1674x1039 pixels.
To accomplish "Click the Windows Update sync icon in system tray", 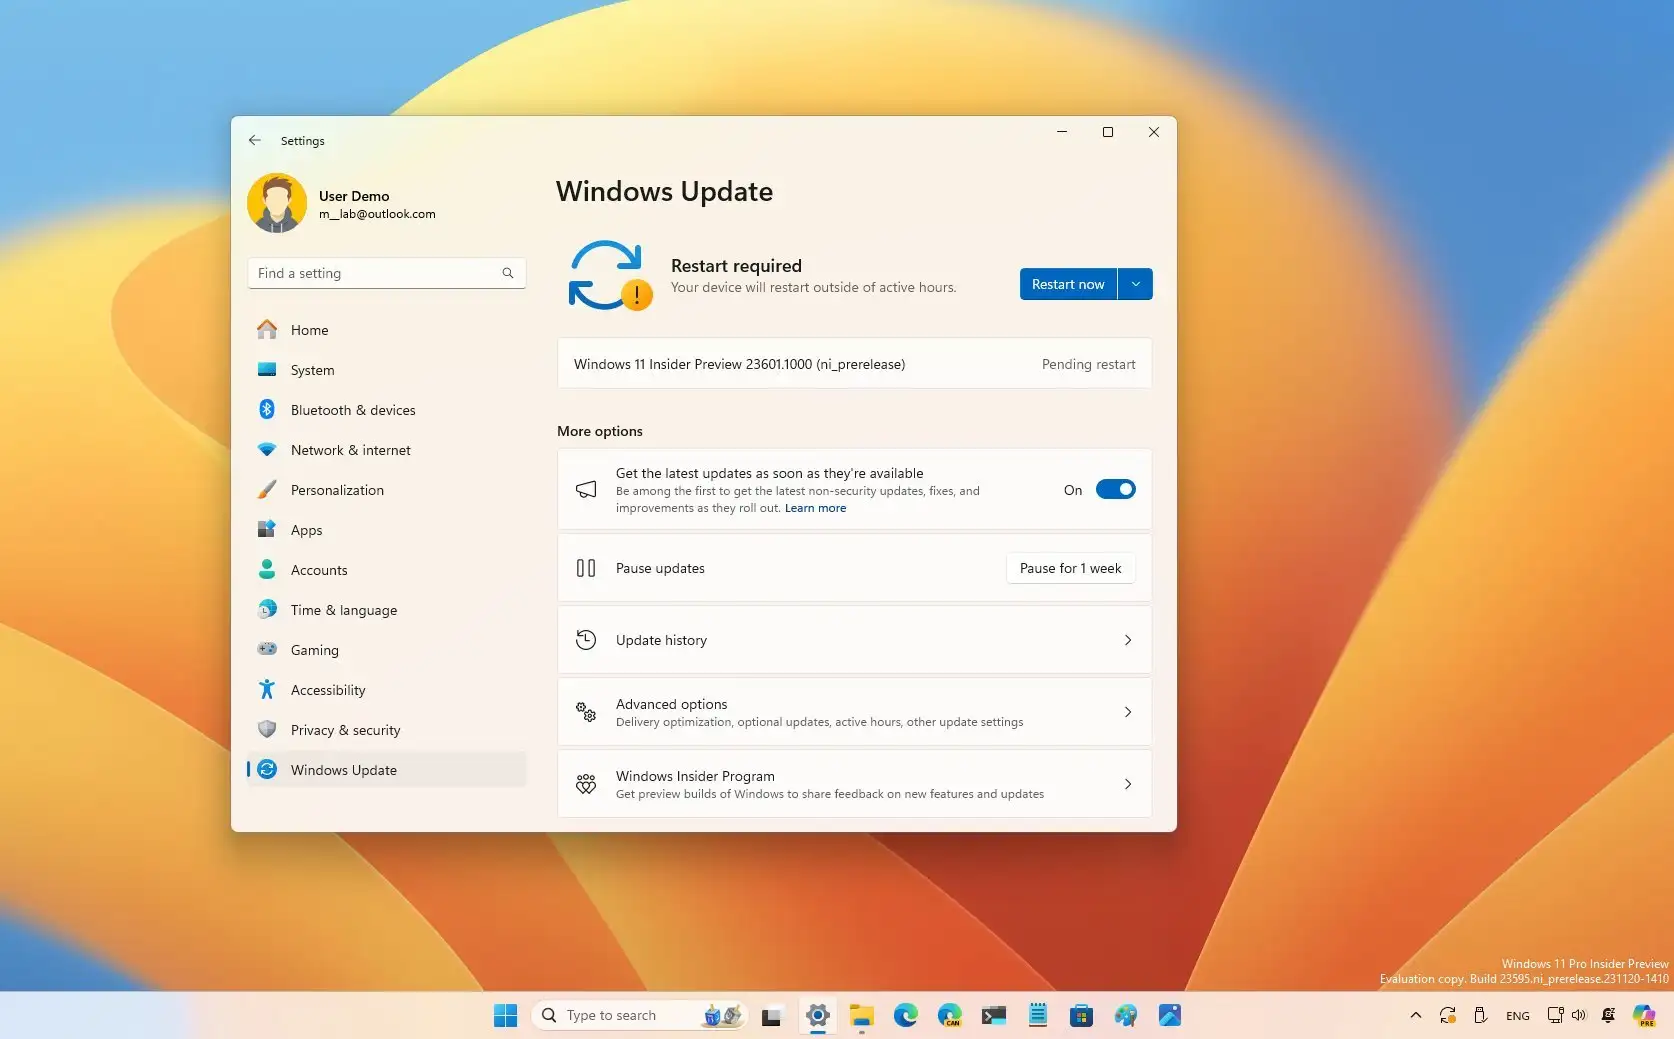I will click(x=1448, y=1015).
